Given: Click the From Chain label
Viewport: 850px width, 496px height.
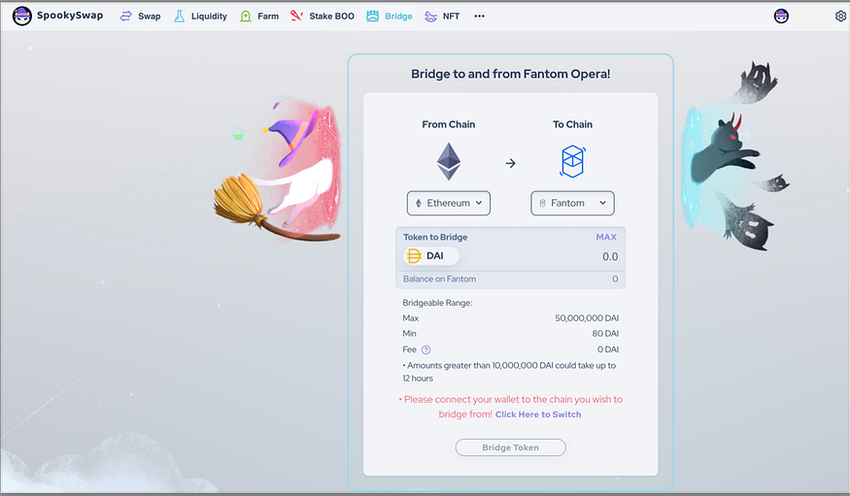Looking at the screenshot, I should [x=448, y=124].
